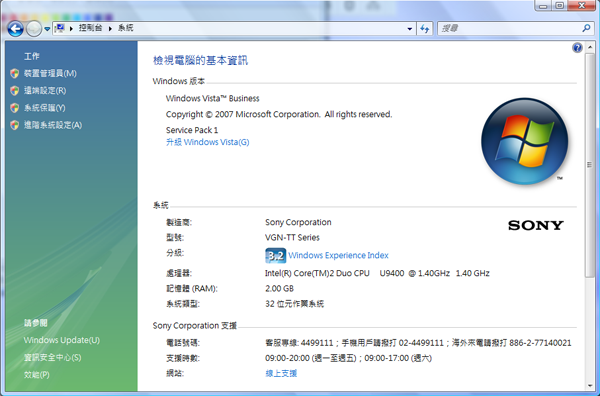The height and width of the screenshot is (396, 600).
Task: Click the Refresh button beside address bar
Action: [425, 29]
